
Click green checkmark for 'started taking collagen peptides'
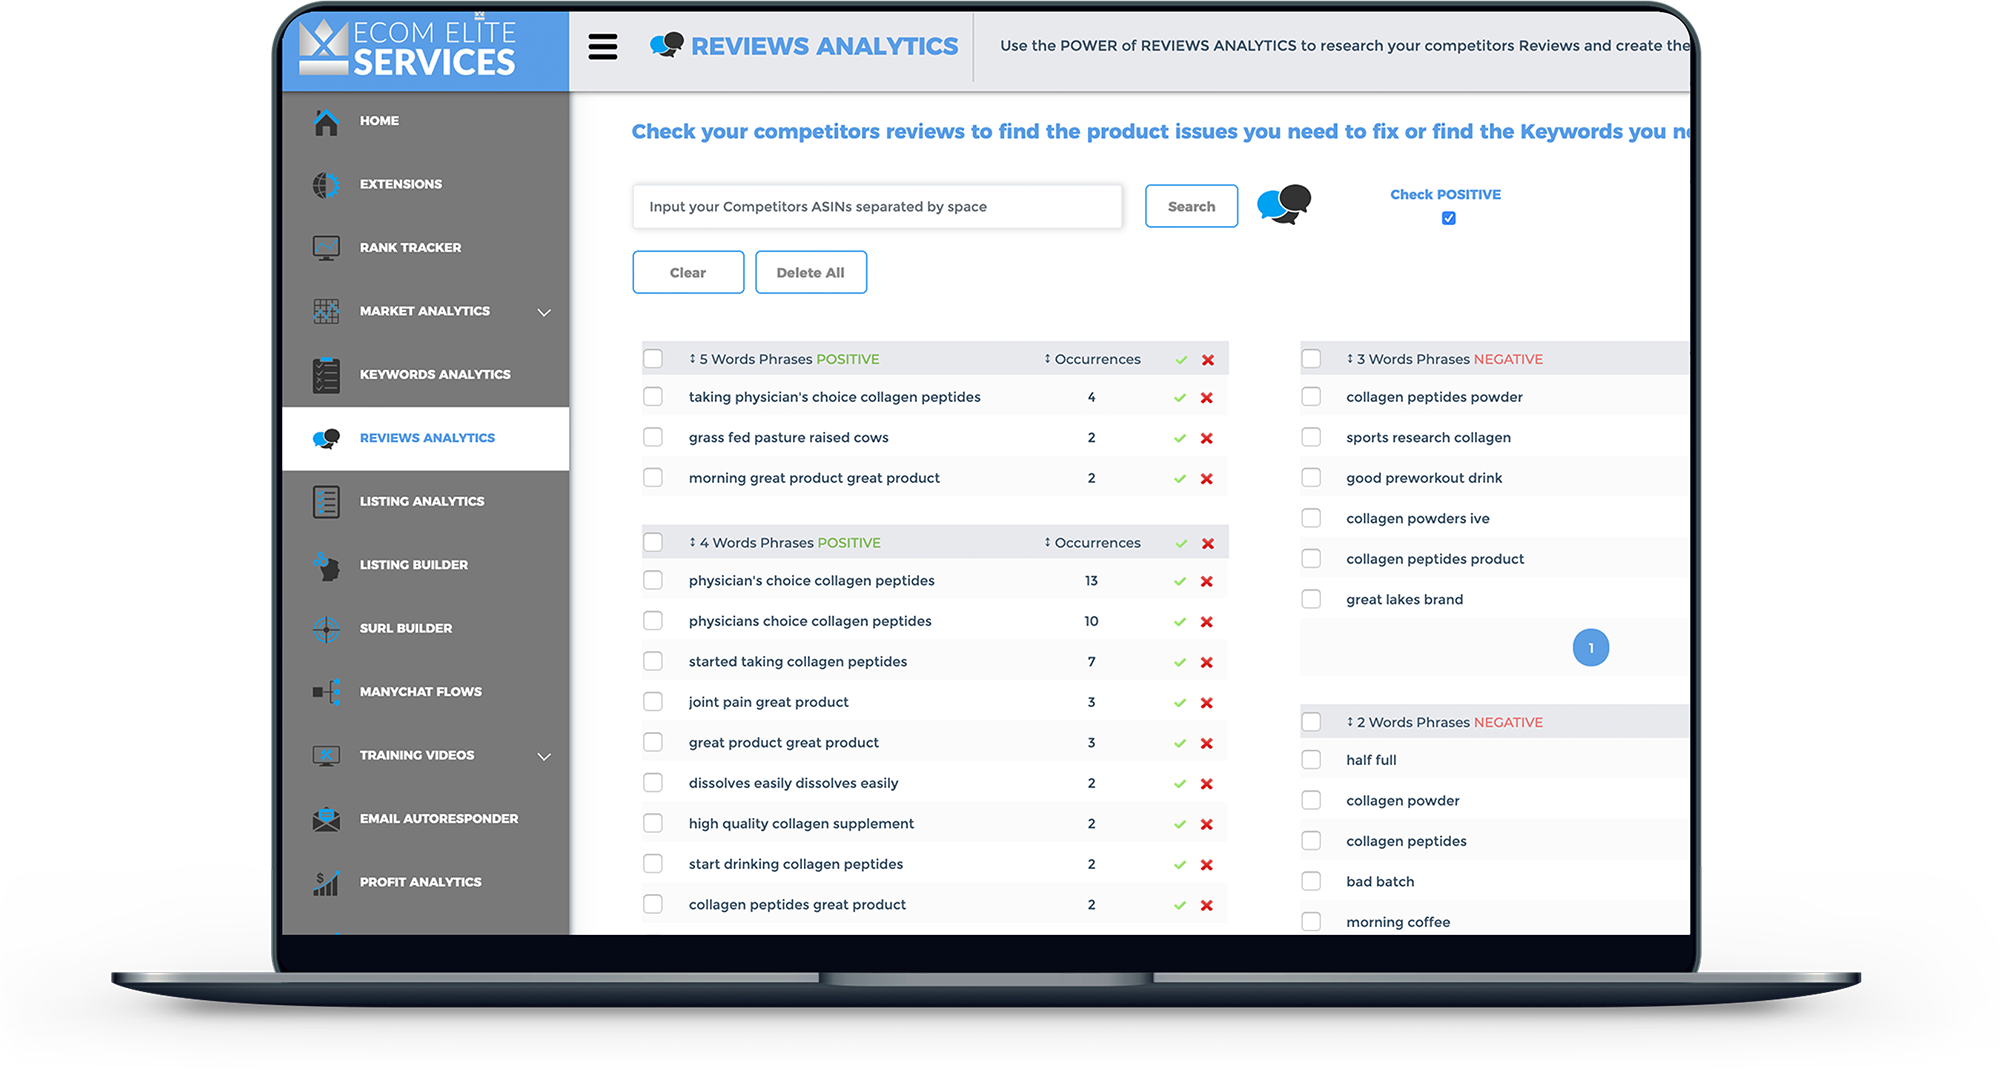click(x=1180, y=663)
